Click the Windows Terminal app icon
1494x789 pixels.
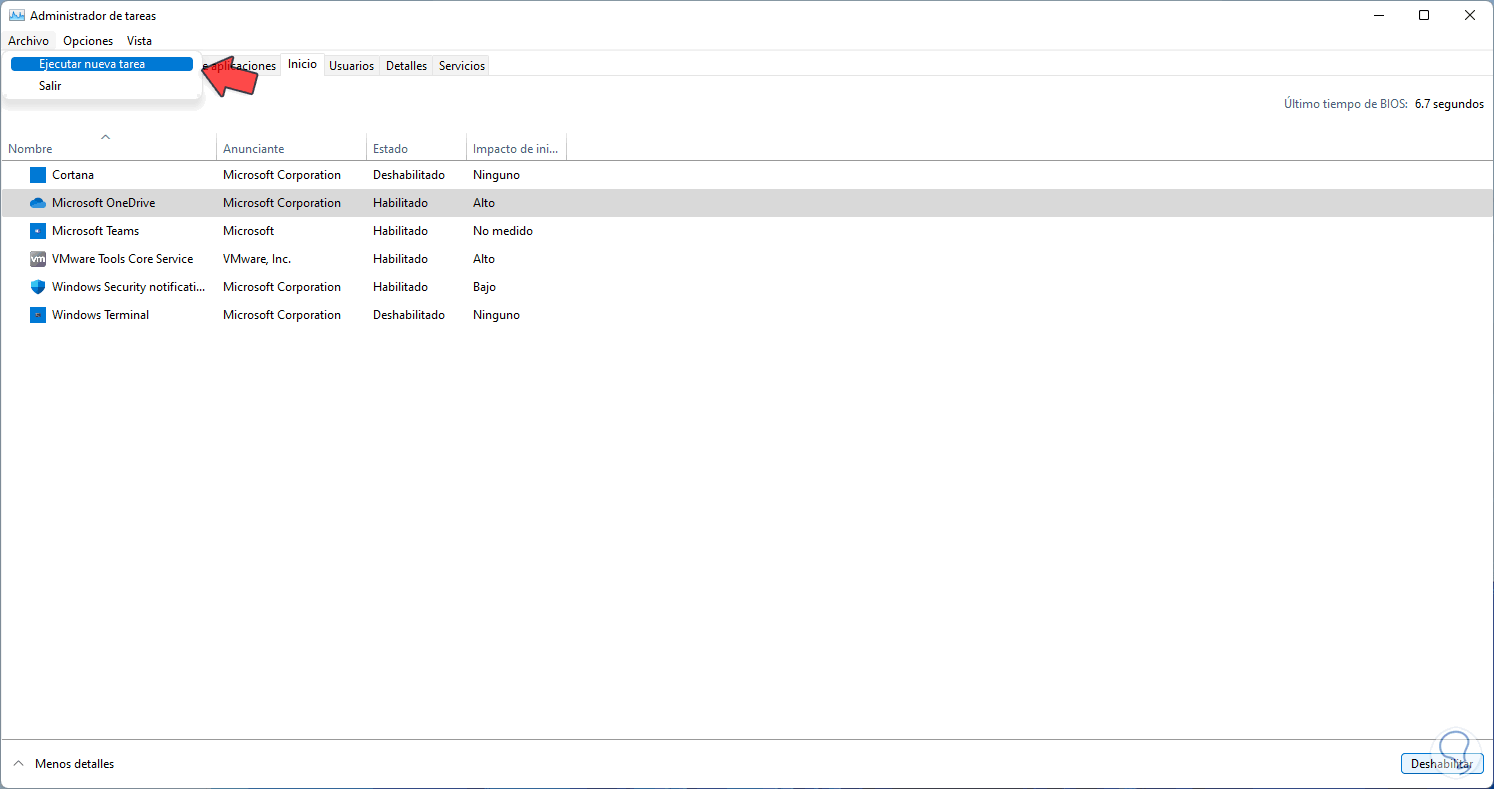point(38,315)
